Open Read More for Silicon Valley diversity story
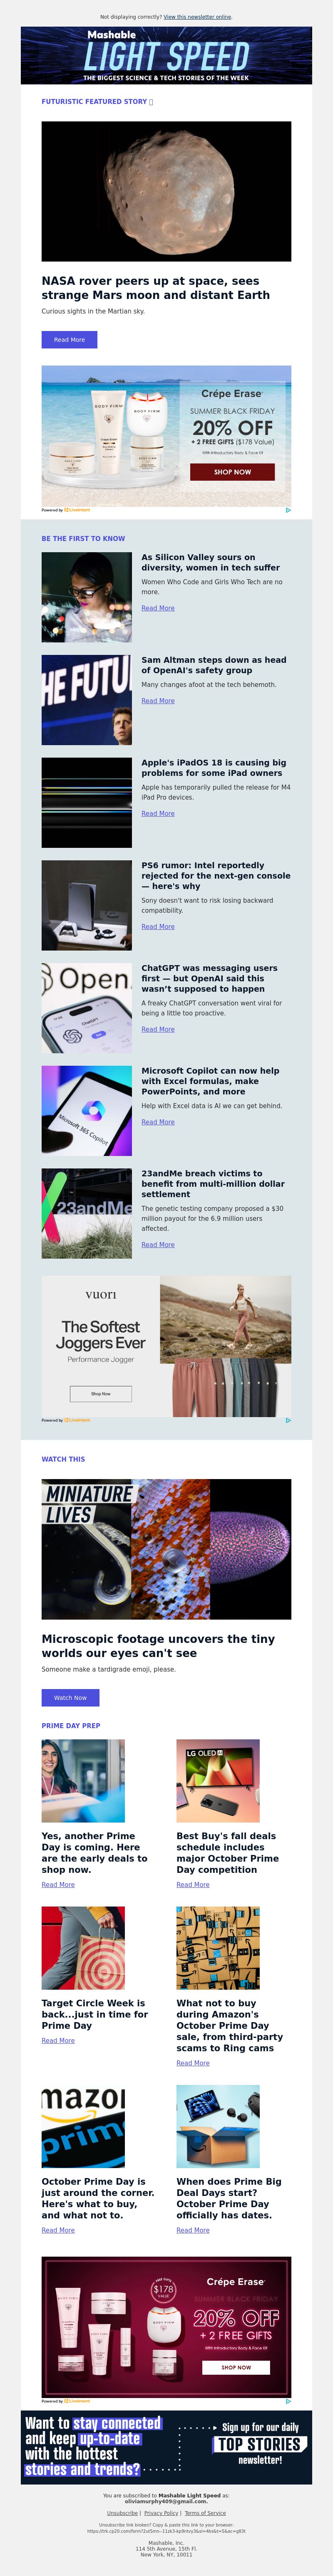This screenshot has height=2576, width=333. pyautogui.click(x=158, y=608)
